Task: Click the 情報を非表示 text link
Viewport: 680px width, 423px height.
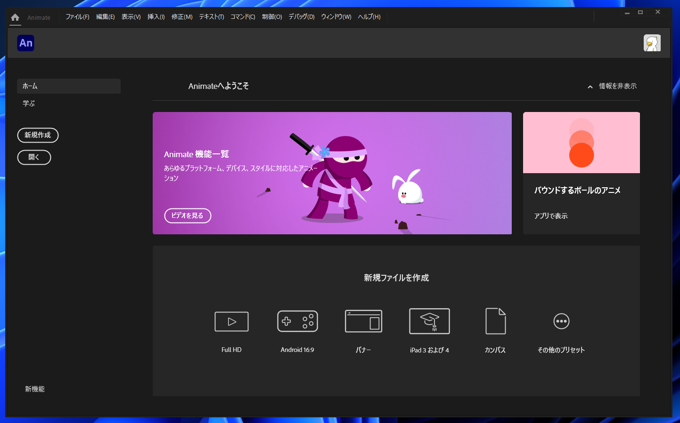Action: [x=618, y=86]
